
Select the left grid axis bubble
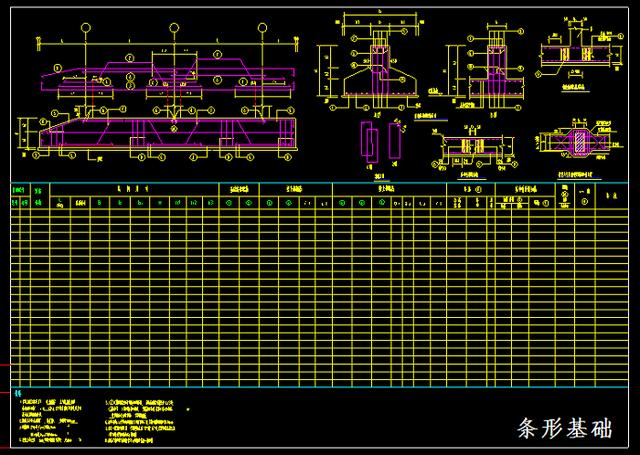click(x=85, y=28)
